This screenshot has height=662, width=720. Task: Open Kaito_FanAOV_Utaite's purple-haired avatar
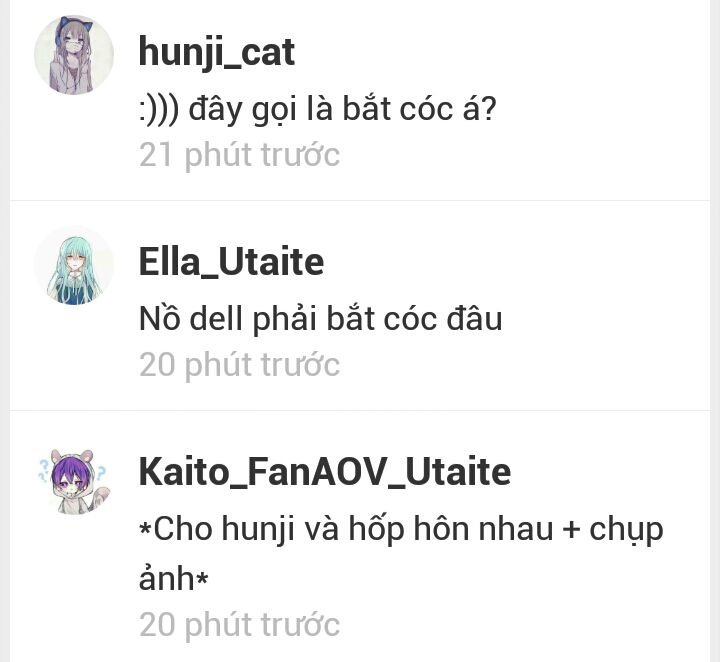point(74,481)
